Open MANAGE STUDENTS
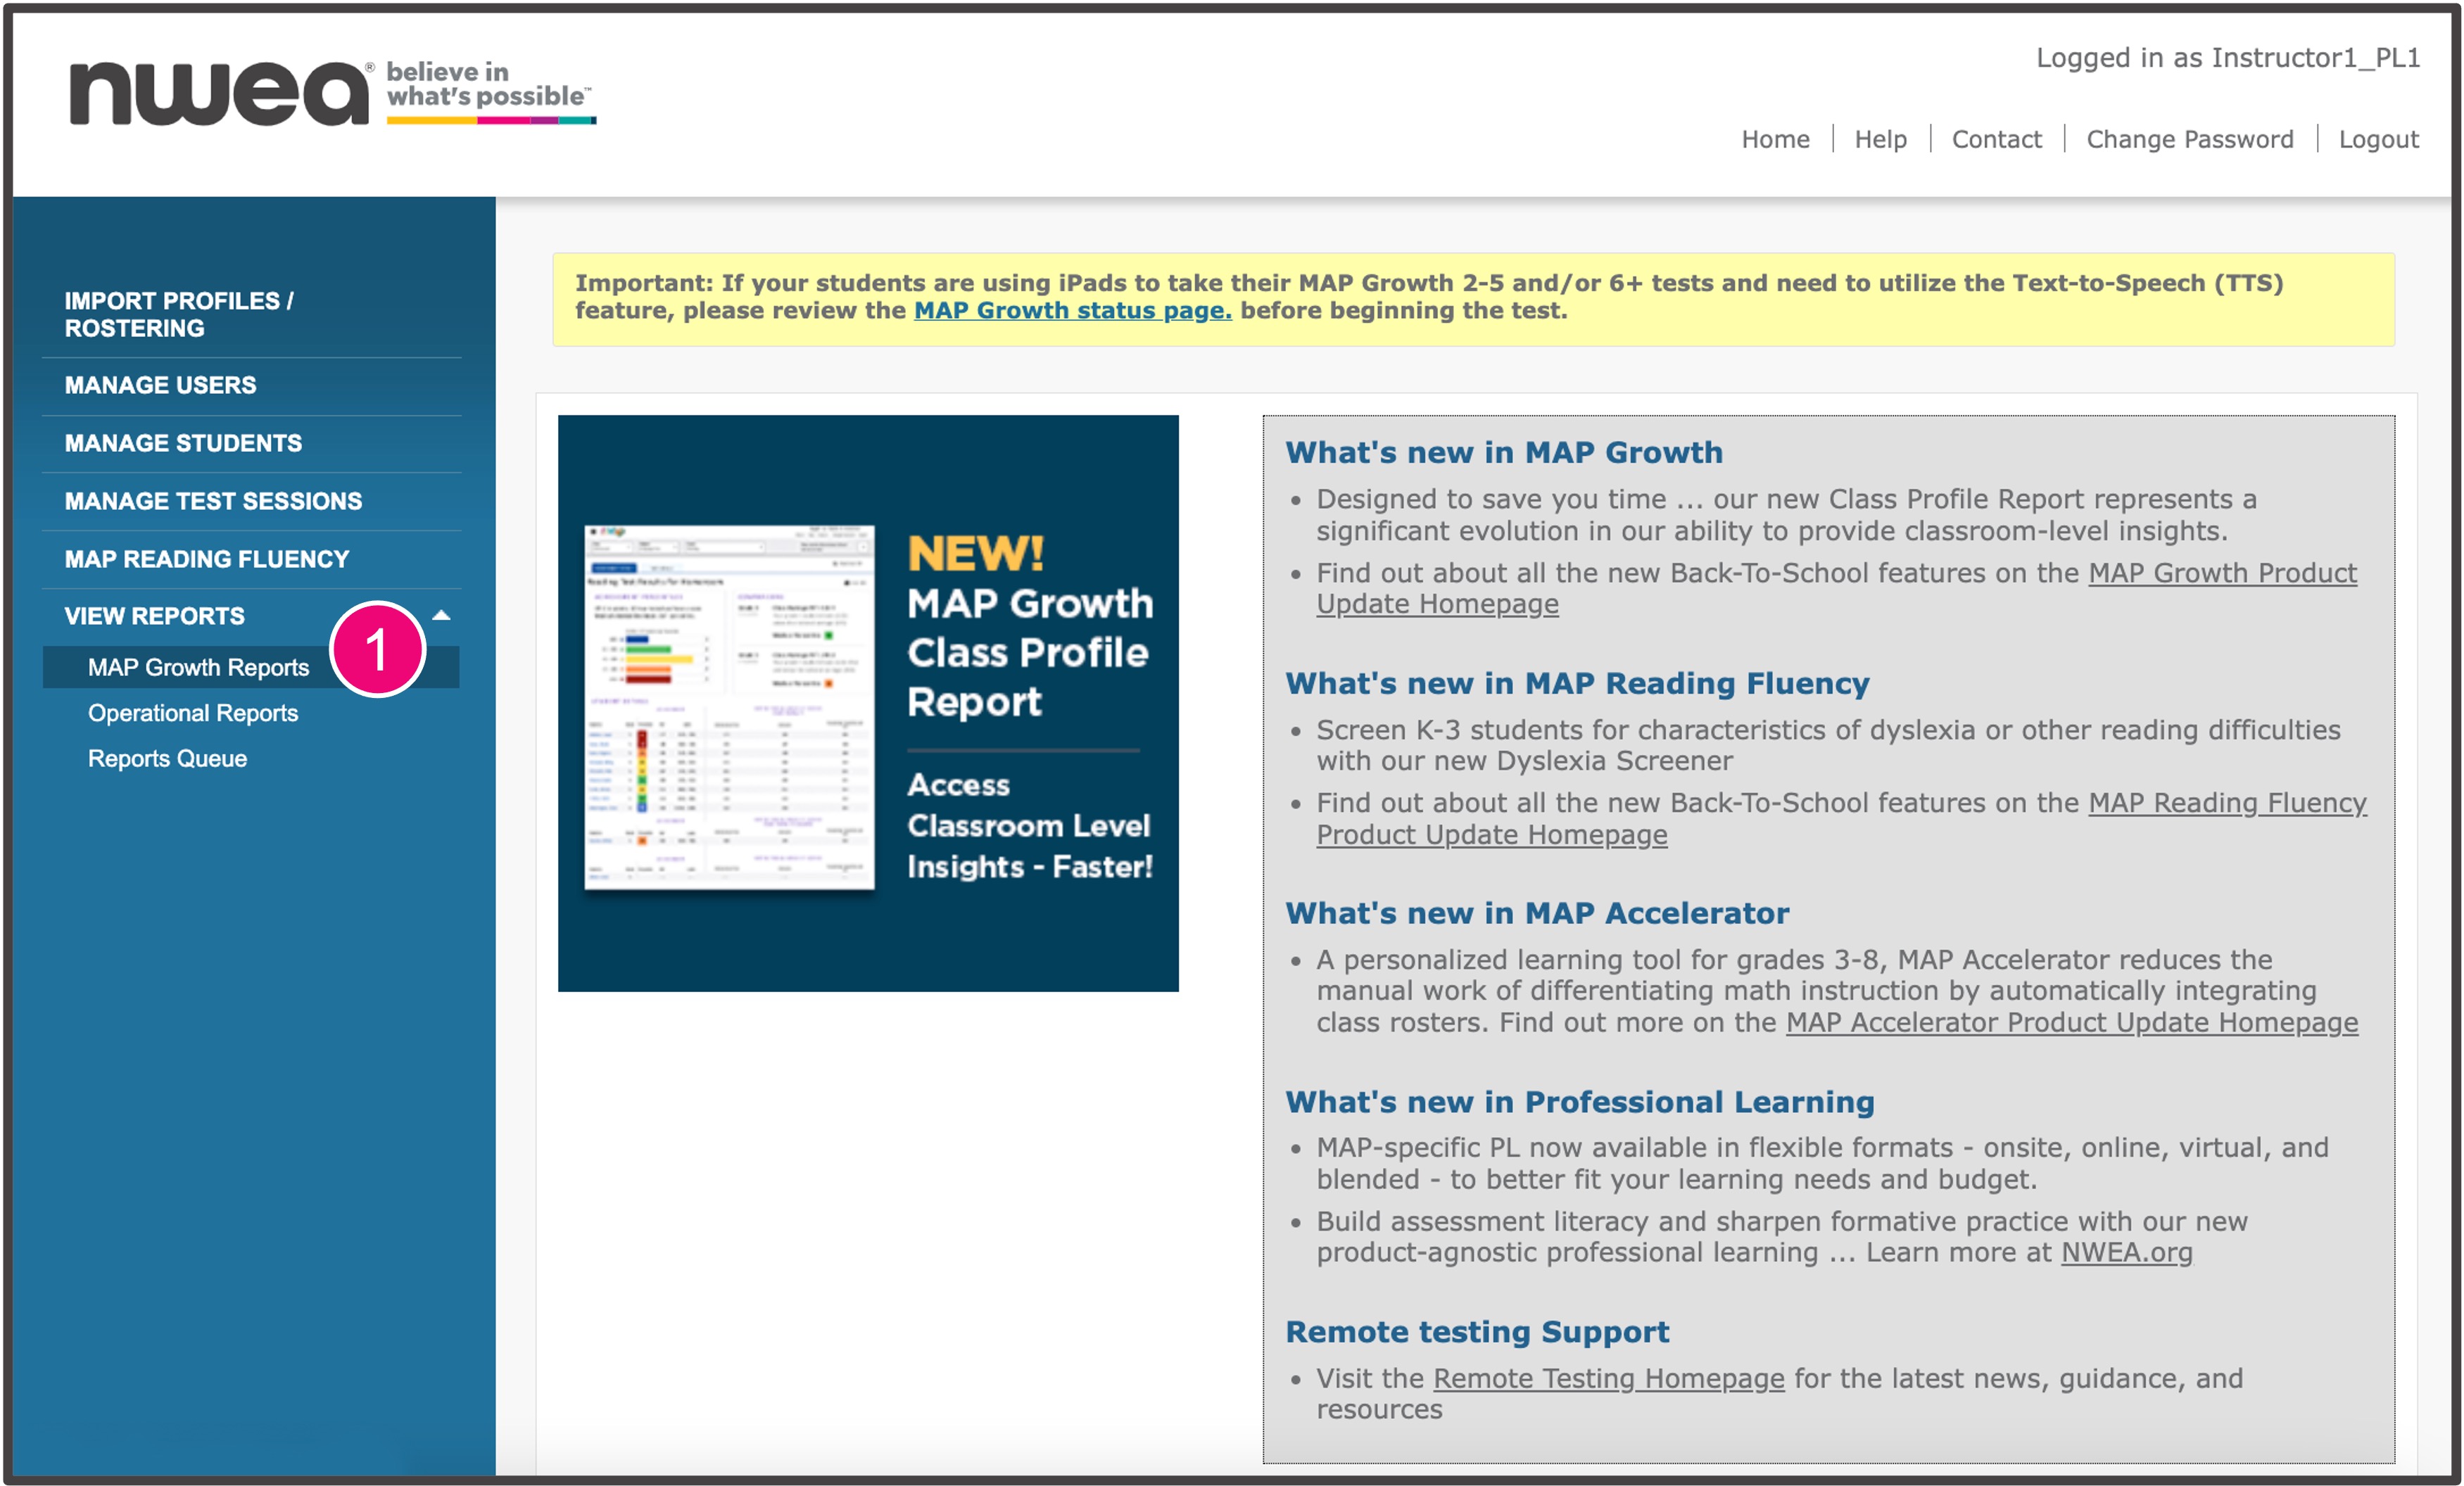The image size is (2464, 1486). [184, 442]
